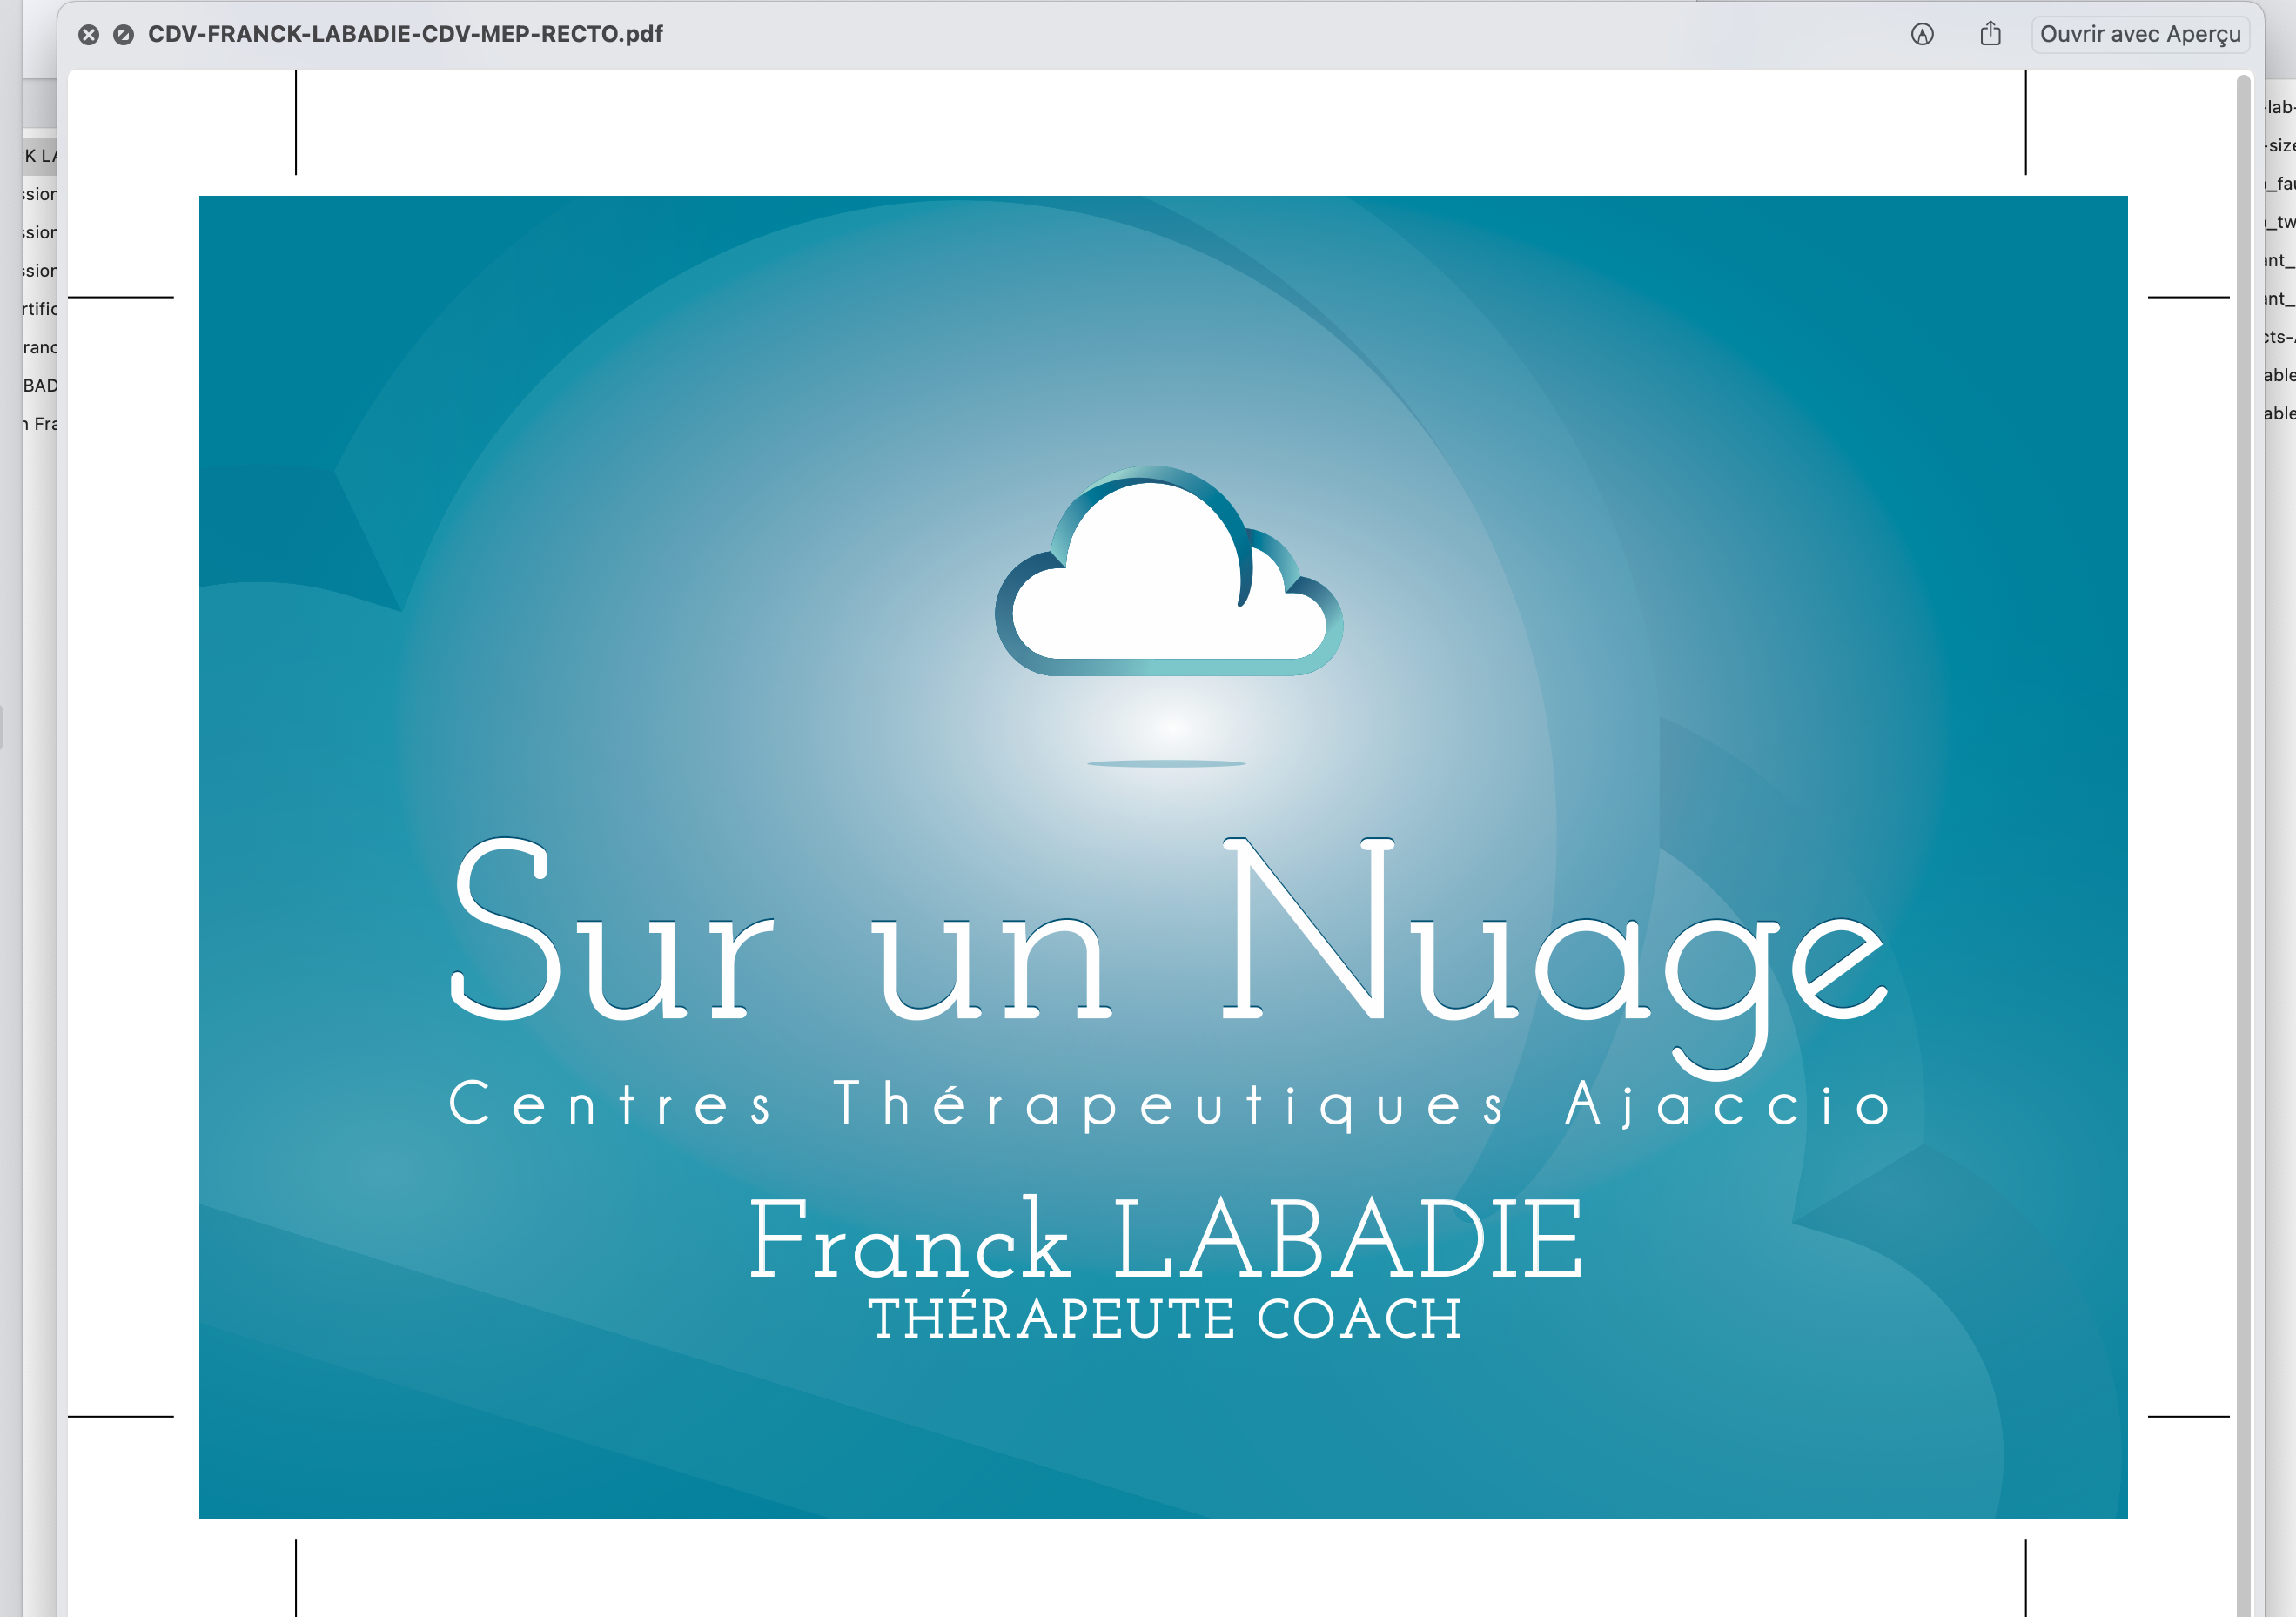This screenshot has height=1617, width=2296.
Task: Click the white cloud logo in the PDF
Action: coord(1169,571)
